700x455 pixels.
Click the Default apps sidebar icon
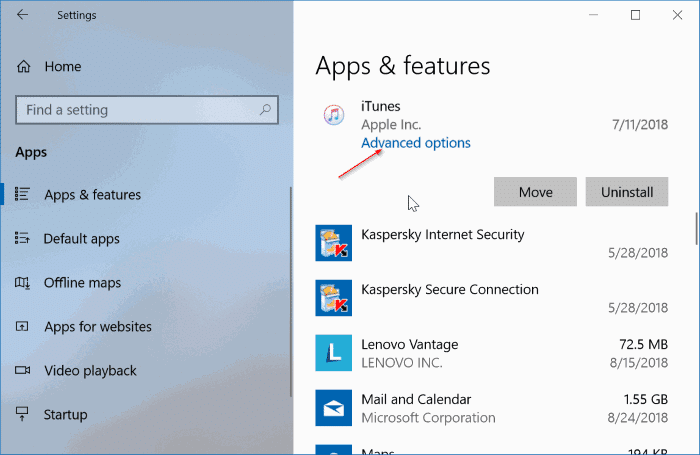coord(22,238)
